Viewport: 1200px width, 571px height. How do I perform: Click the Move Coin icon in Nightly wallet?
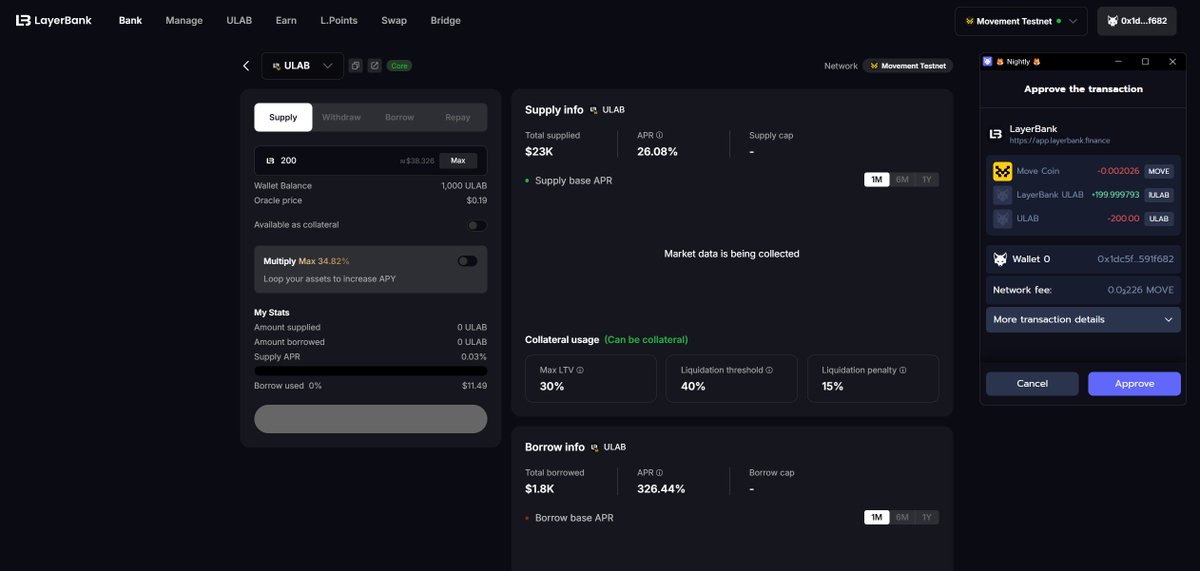coord(1002,171)
